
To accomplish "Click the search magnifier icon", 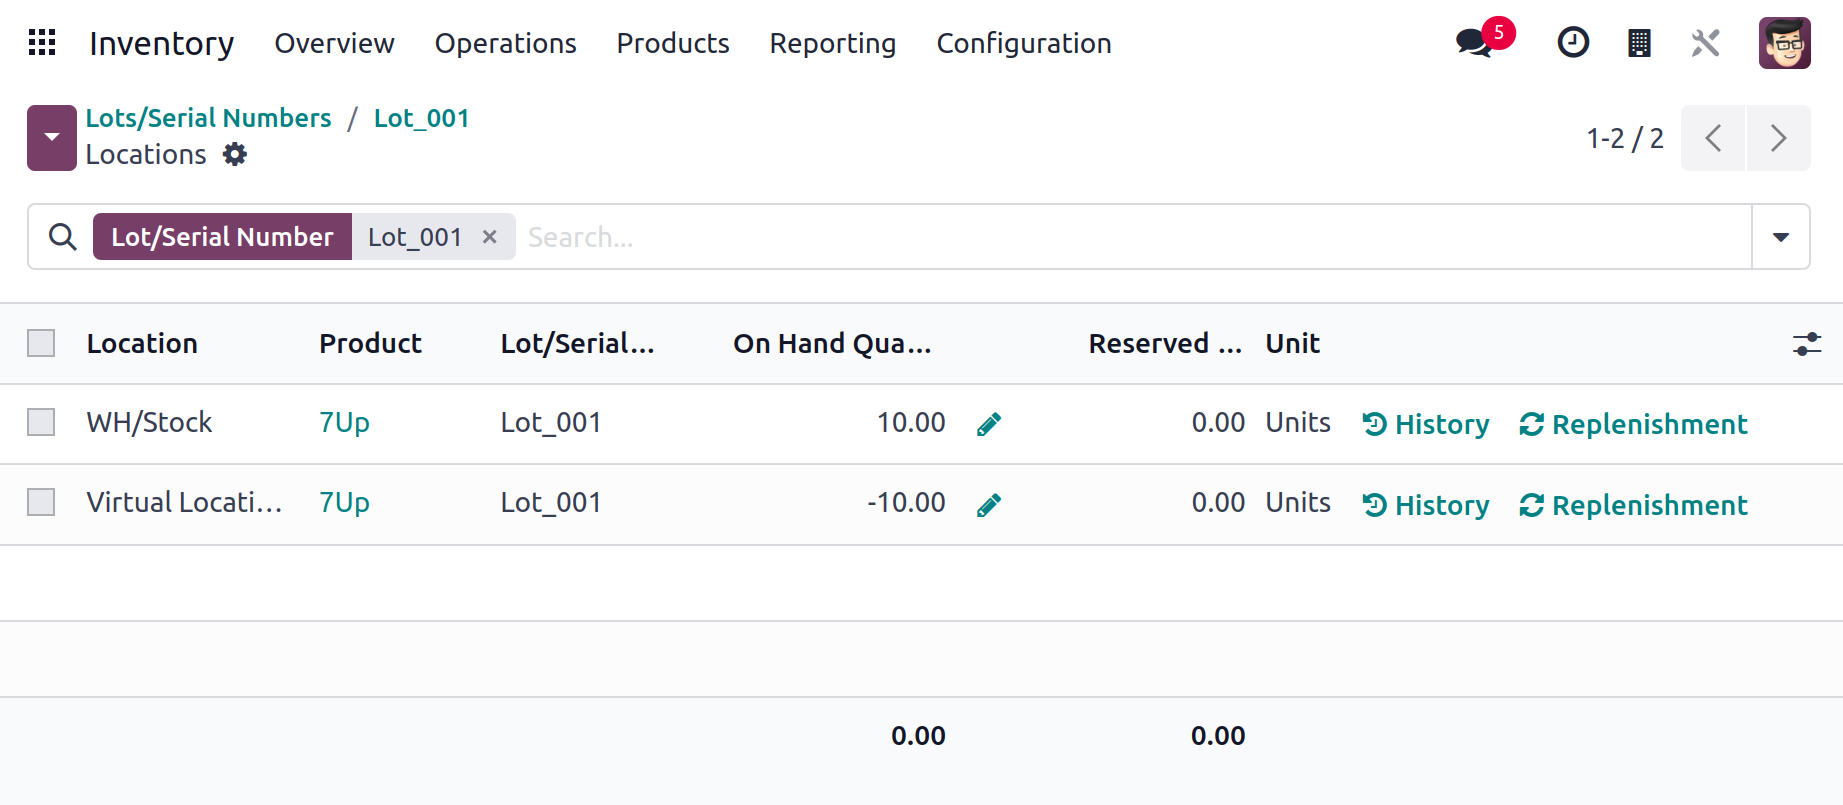I will point(63,237).
